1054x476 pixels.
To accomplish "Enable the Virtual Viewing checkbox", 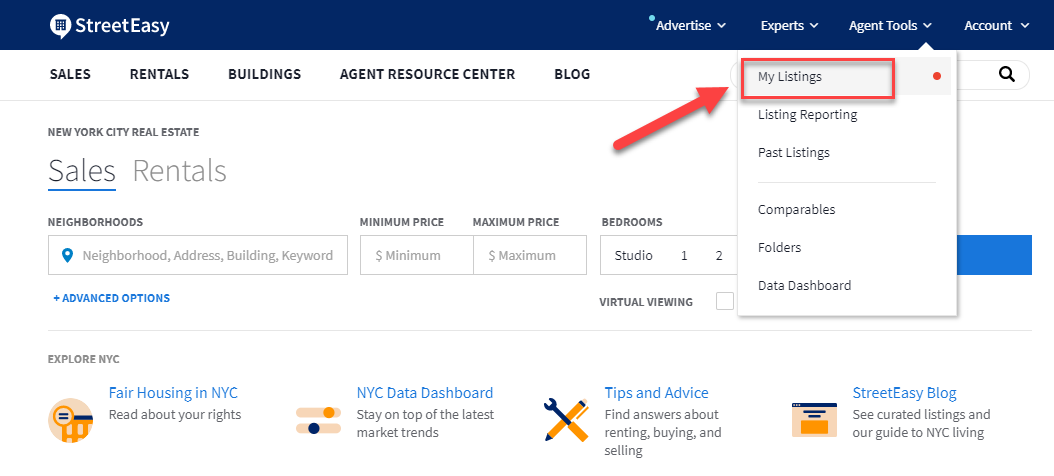I will point(725,301).
